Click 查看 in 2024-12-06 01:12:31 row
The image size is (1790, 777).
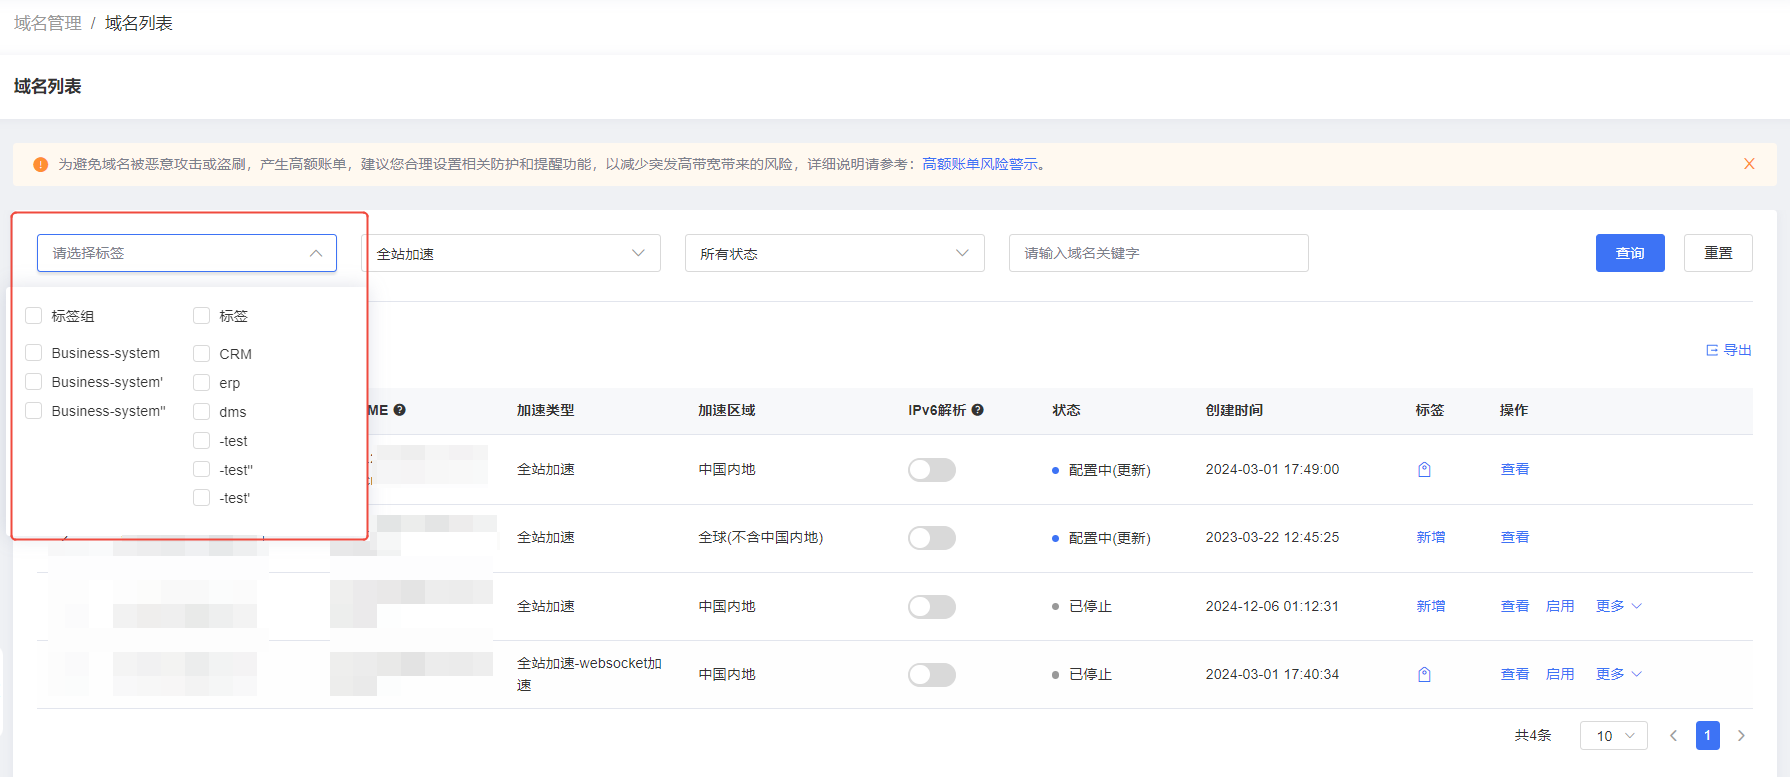pos(1515,606)
